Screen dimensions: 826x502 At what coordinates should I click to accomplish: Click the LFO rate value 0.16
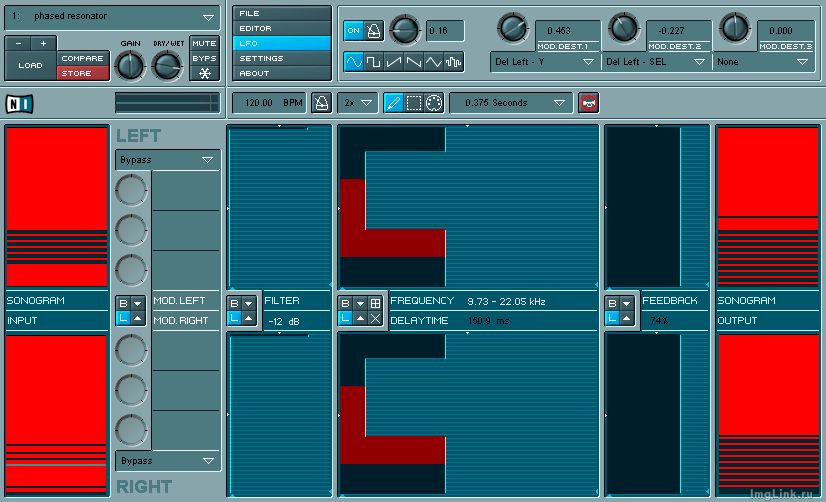tap(445, 31)
